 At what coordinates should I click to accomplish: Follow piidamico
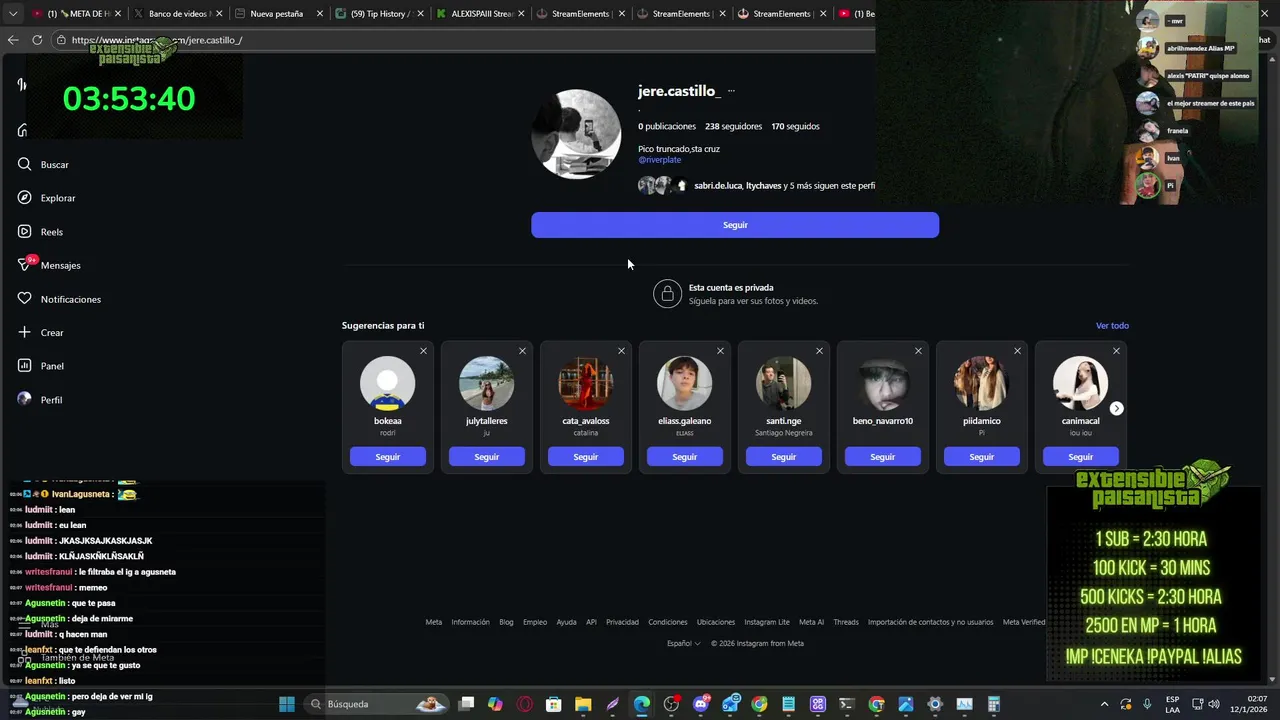(982, 457)
